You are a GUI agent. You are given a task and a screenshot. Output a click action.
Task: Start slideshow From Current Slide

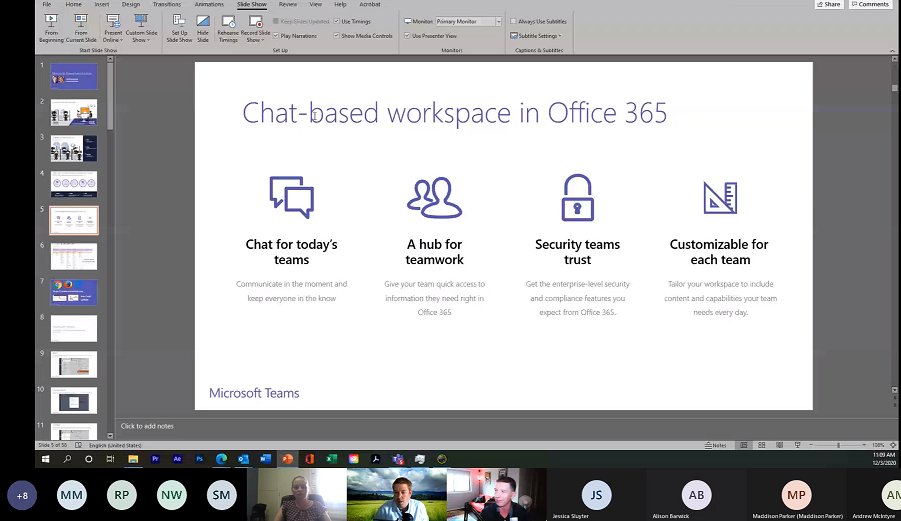point(81,28)
